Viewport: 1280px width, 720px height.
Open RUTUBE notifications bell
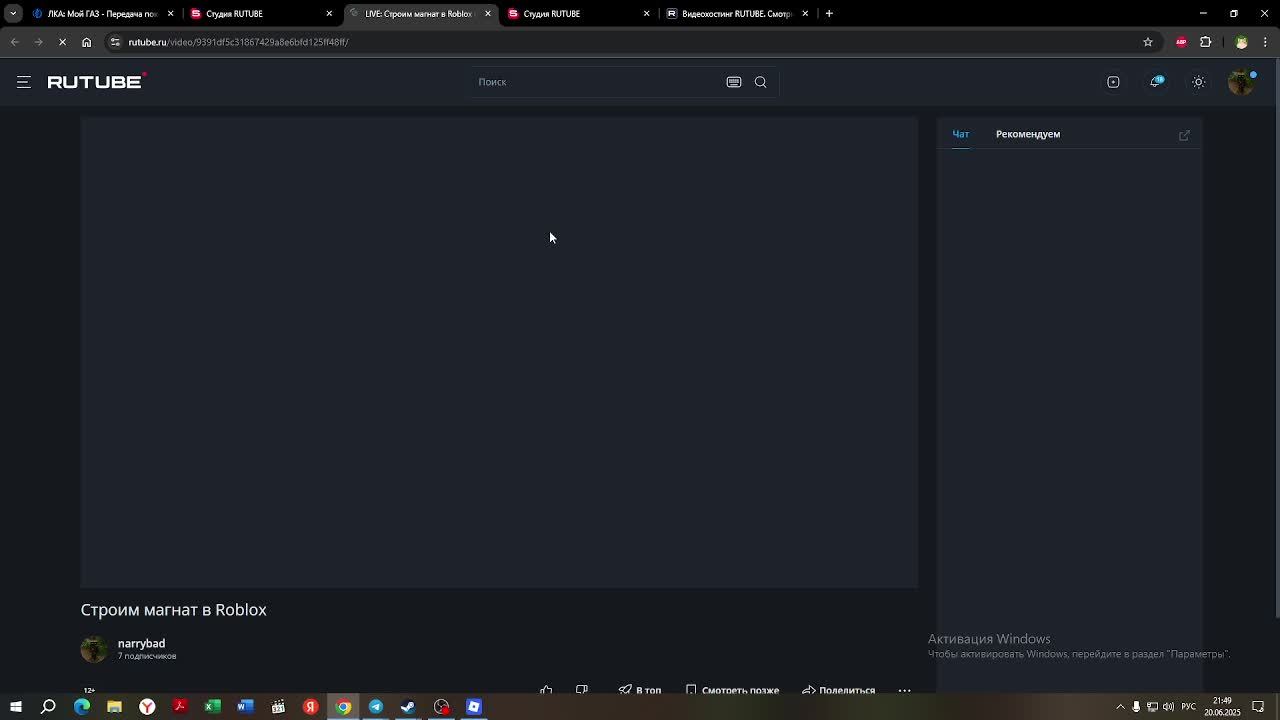tap(1156, 82)
